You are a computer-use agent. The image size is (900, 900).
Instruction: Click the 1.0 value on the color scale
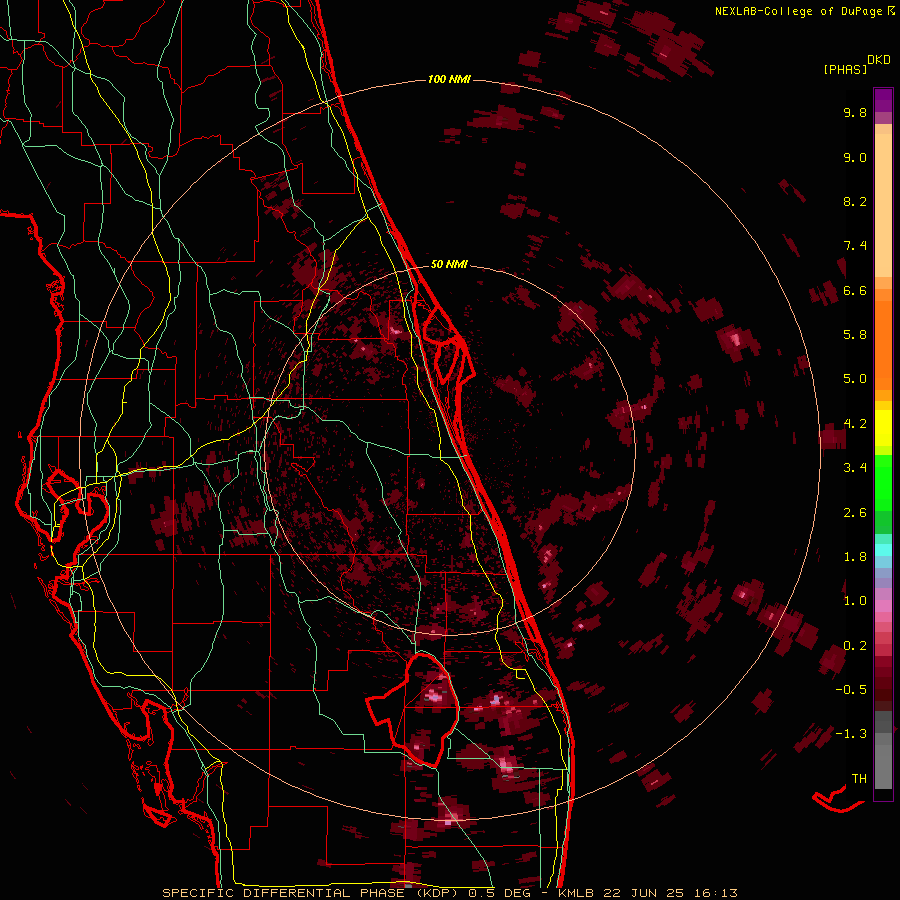pyautogui.click(x=855, y=601)
